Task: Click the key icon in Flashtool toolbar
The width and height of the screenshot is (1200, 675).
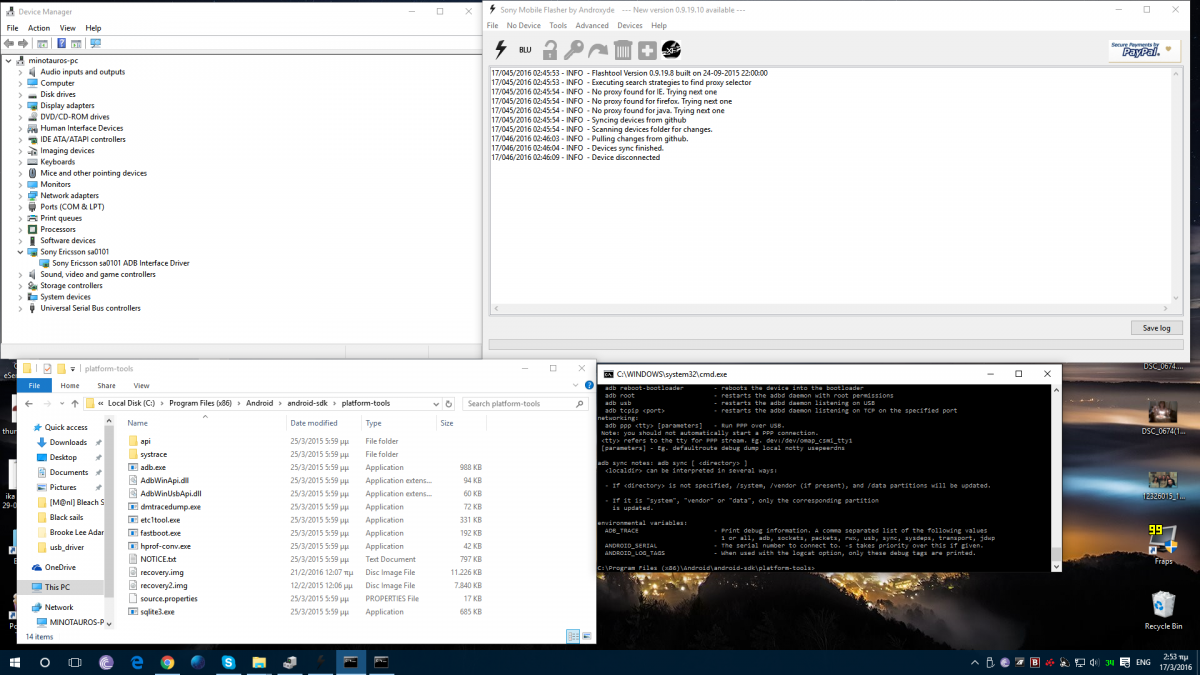Action: pyautogui.click(x=574, y=50)
